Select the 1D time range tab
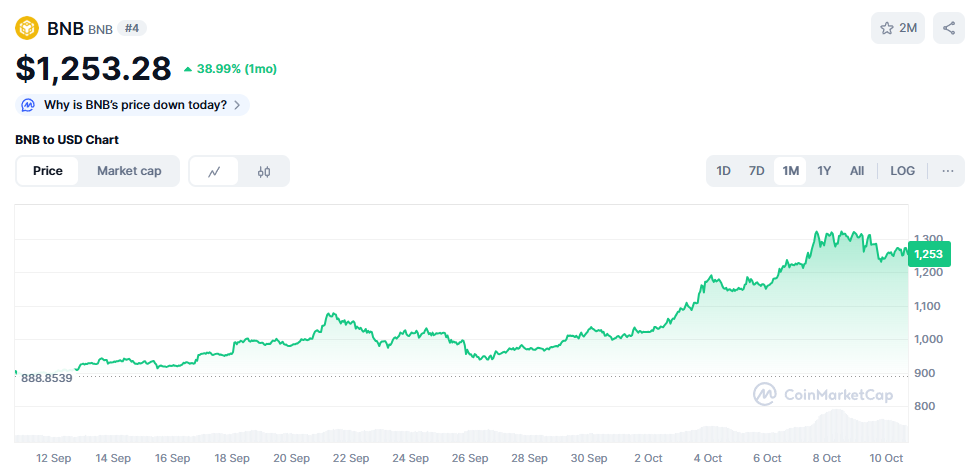 (x=723, y=171)
